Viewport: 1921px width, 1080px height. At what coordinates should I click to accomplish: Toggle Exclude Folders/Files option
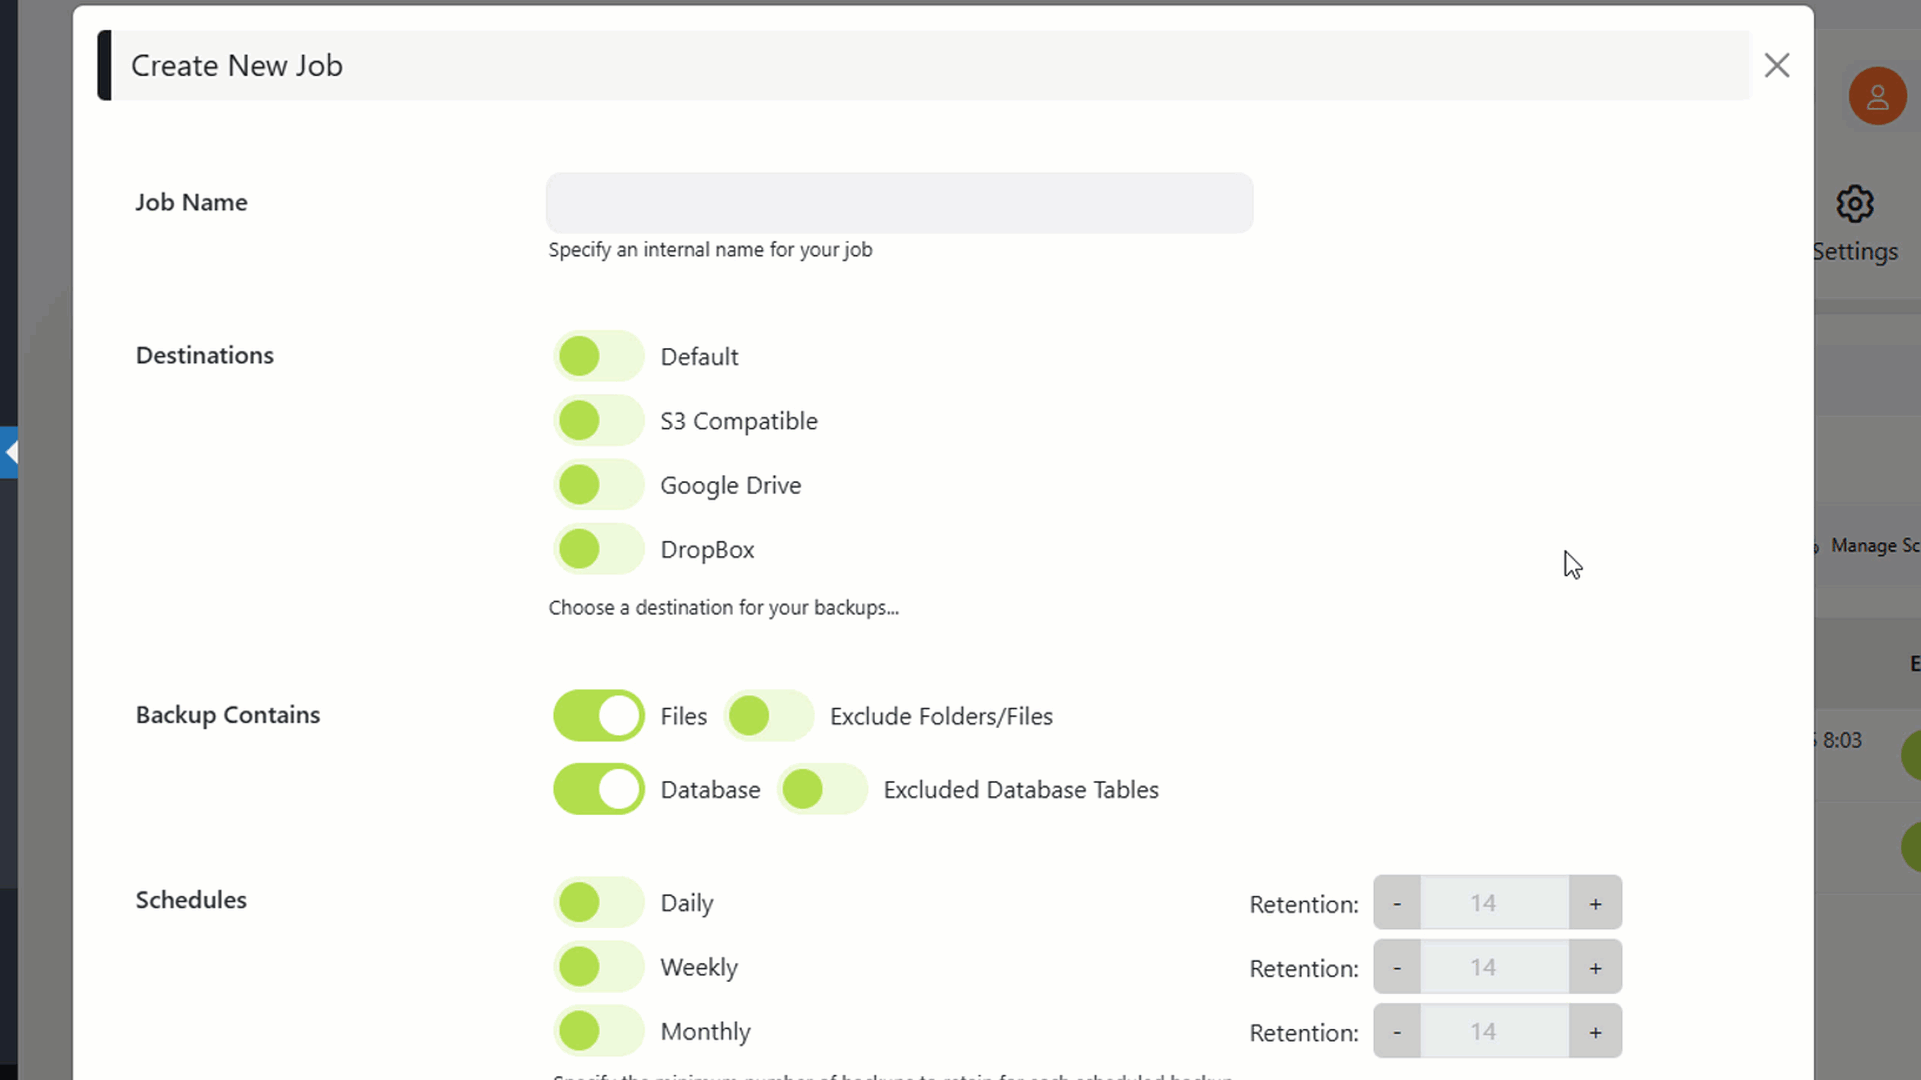pos(768,715)
